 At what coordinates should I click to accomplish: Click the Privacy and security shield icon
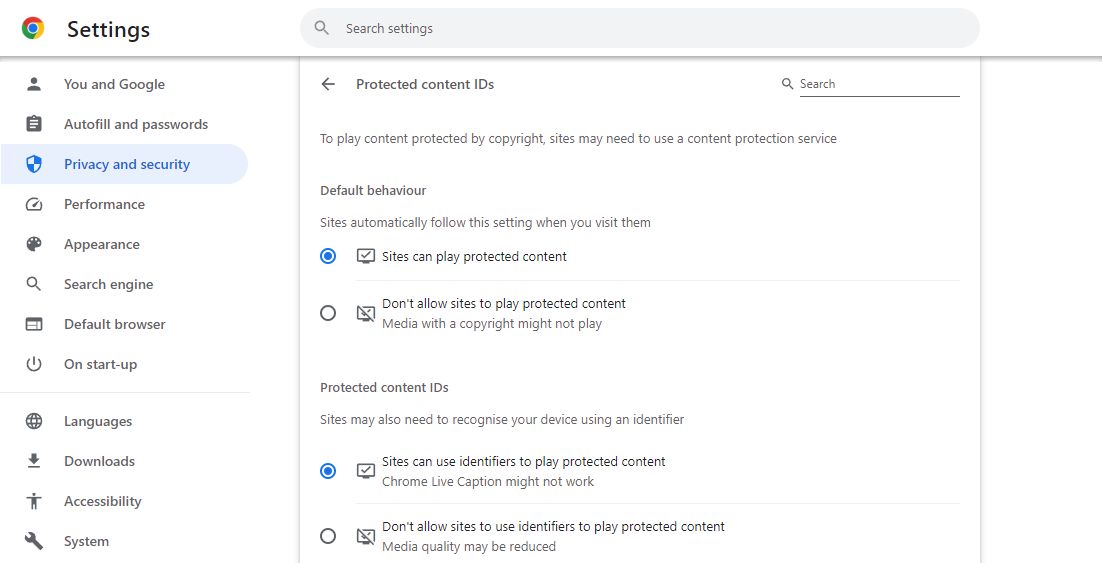pos(34,164)
